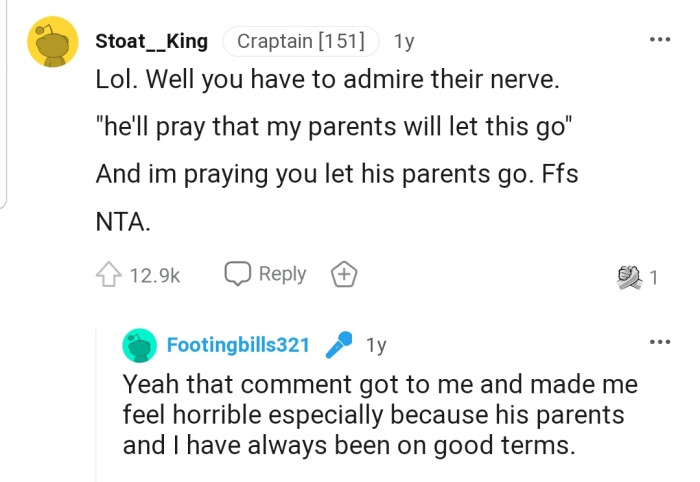Click the 12.9k vote count
The image size is (700, 482).
point(155,275)
